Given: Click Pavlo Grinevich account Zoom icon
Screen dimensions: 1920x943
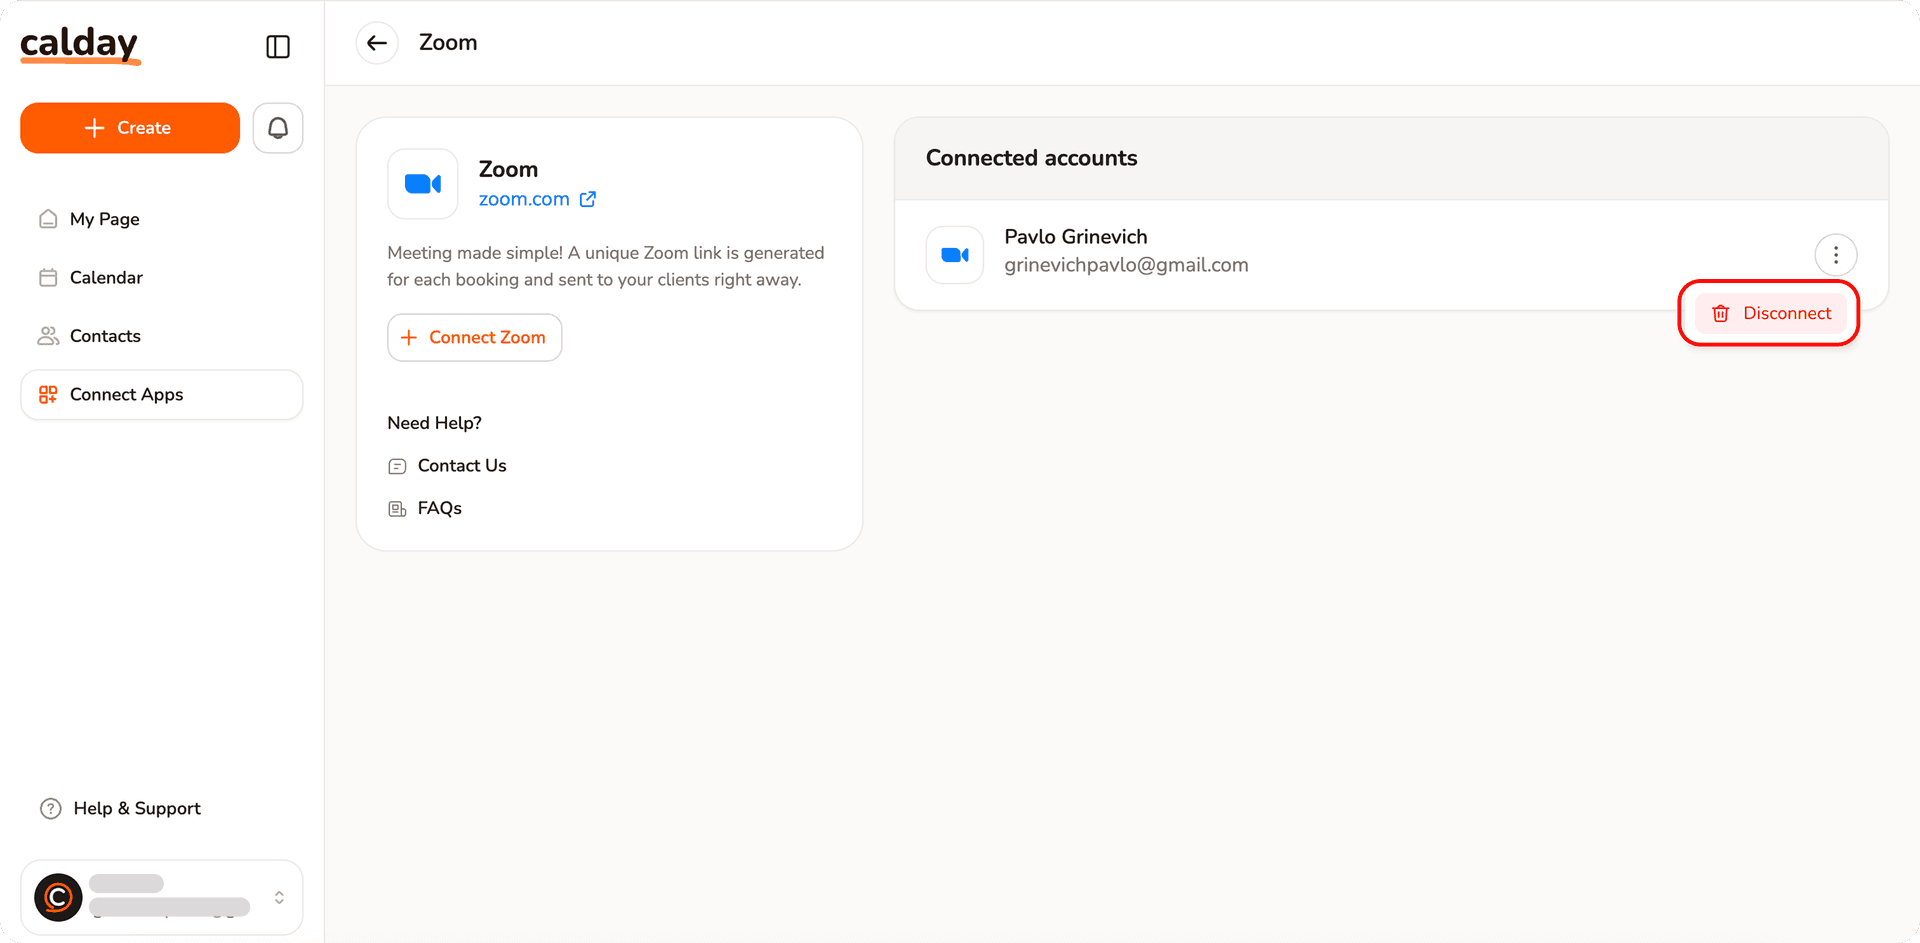Looking at the screenshot, I should pos(955,255).
